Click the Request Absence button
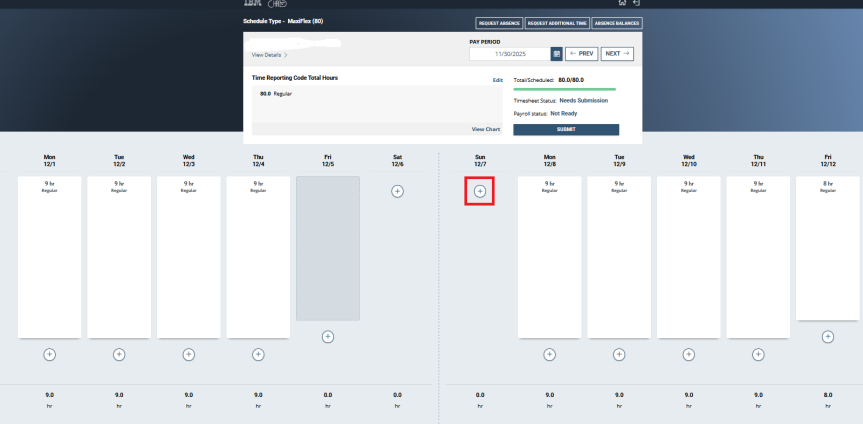The image size is (863, 424). pyautogui.click(x=499, y=23)
